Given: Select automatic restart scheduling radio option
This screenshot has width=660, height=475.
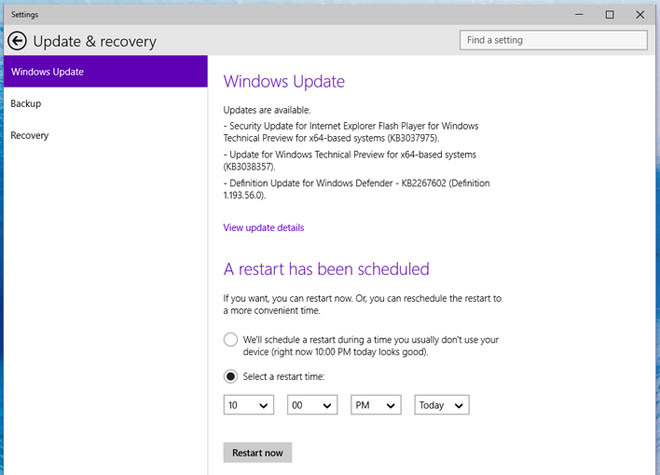Looking at the screenshot, I should pyautogui.click(x=231, y=339).
